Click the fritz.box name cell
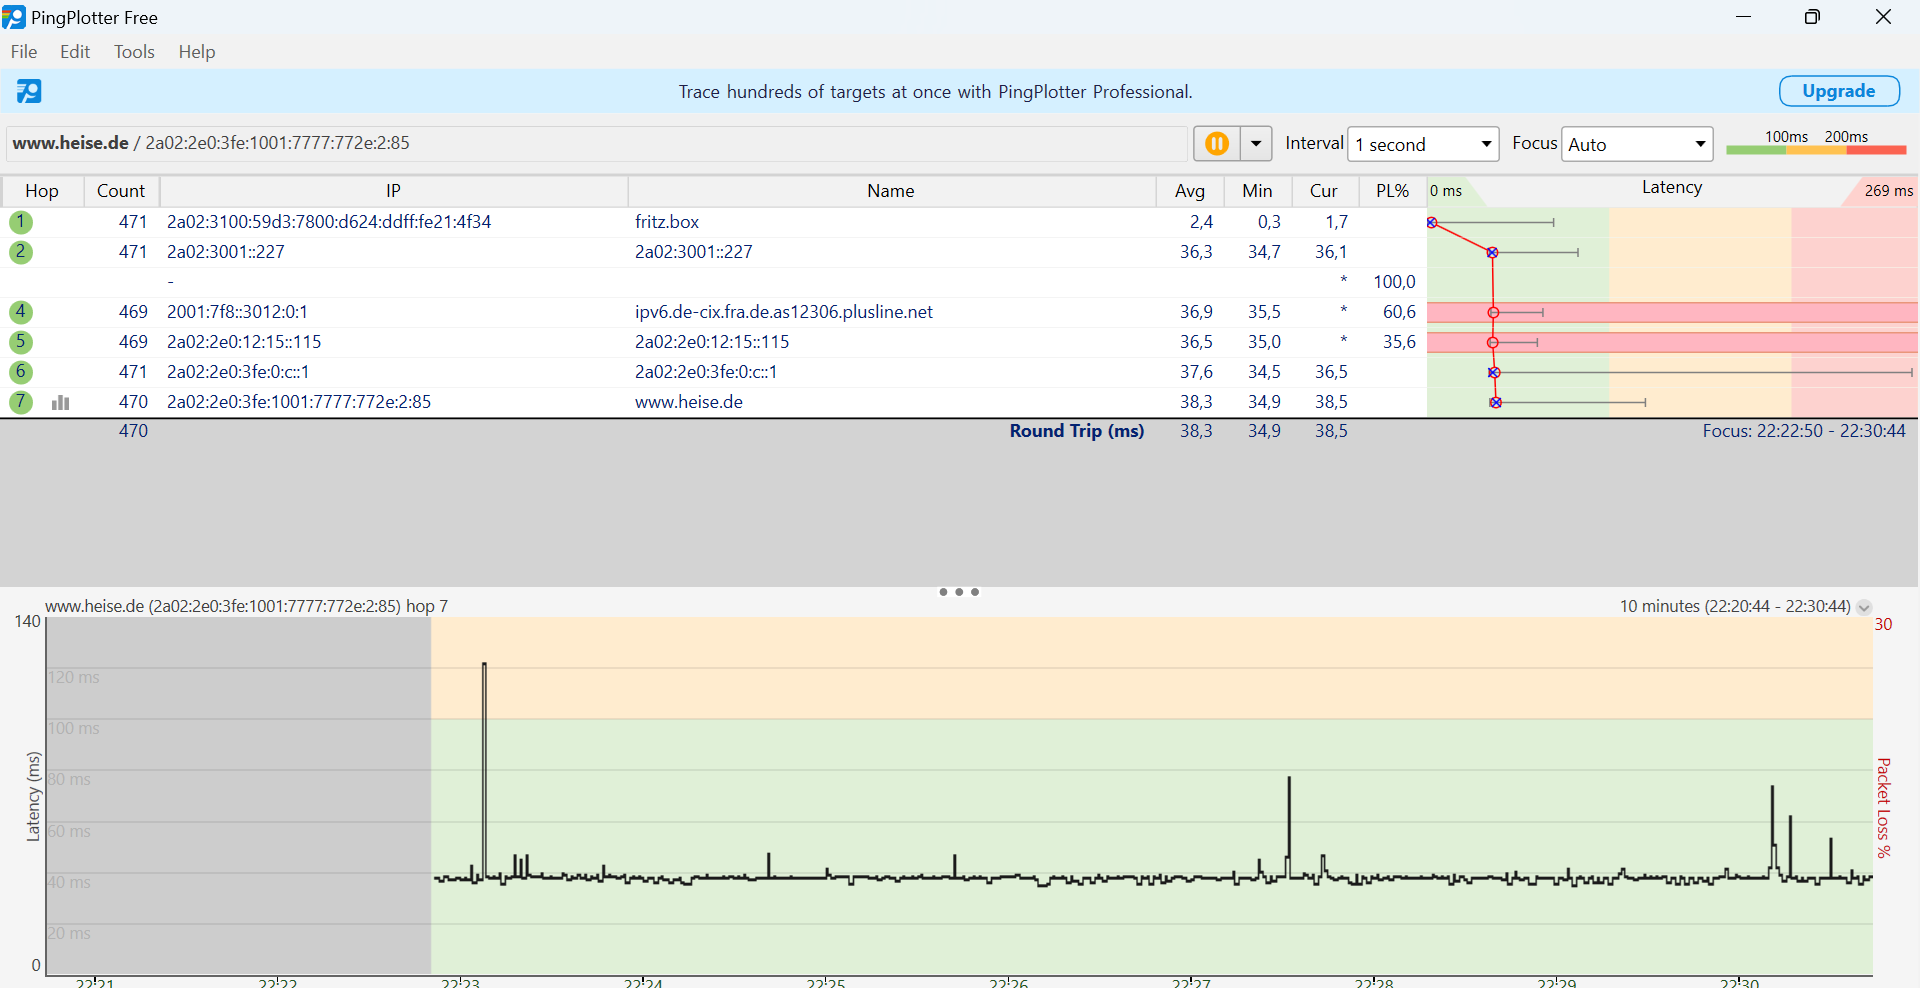 (667, 222)
